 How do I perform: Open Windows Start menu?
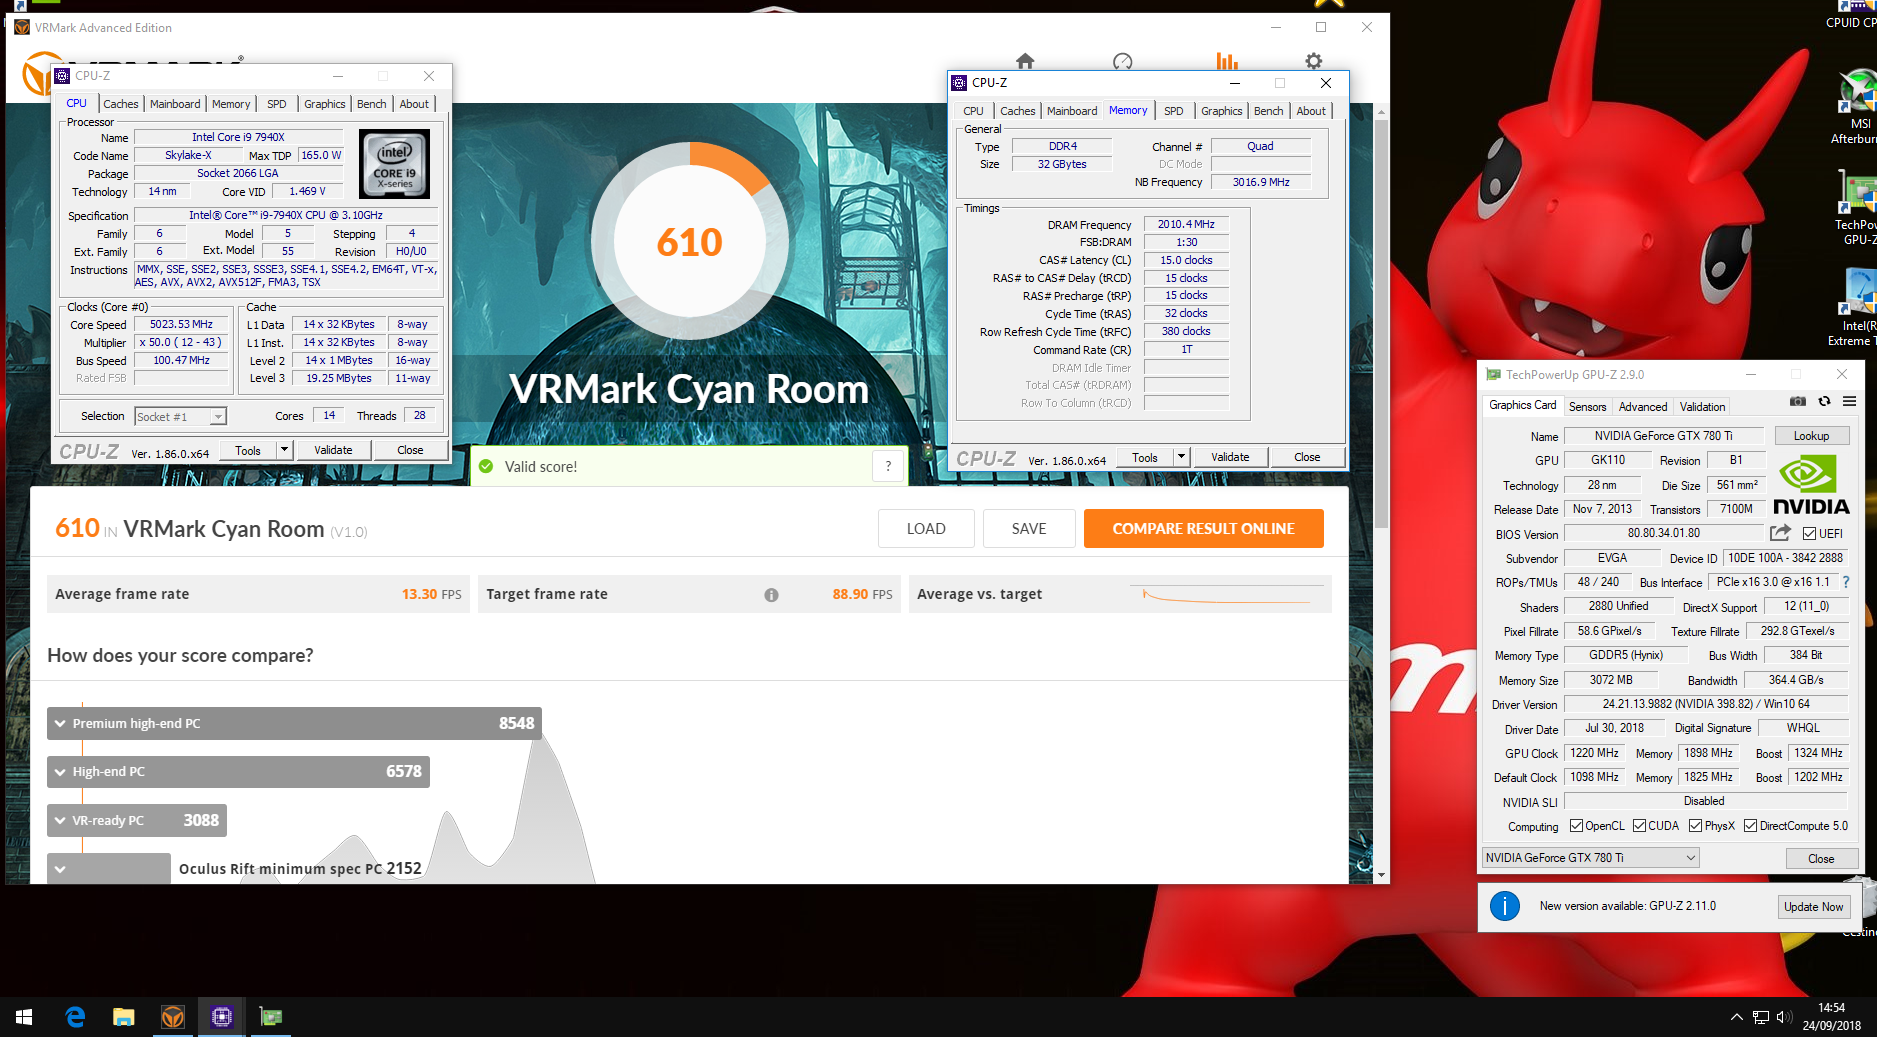[24, 1017]
